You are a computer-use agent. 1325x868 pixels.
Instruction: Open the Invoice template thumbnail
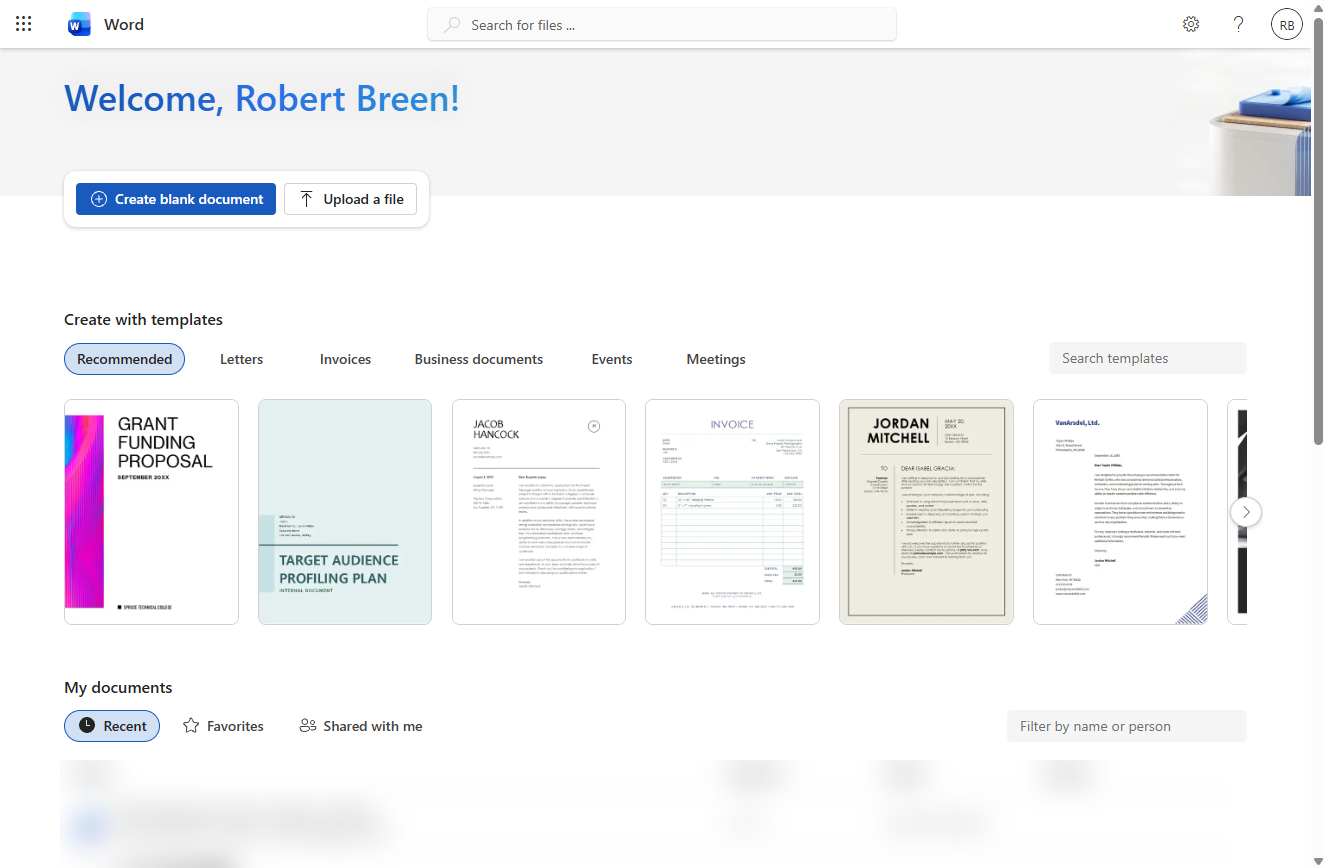pos(732,512)
